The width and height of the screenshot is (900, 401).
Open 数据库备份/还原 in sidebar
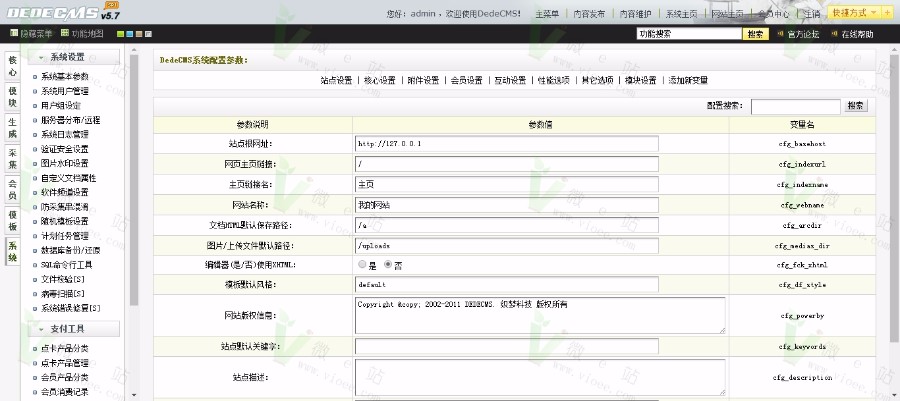[71, 251]
